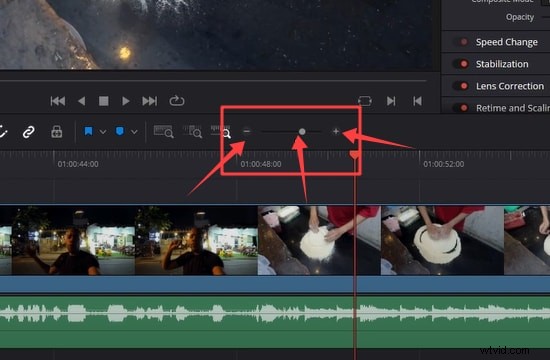Go to previous clip edit
550x360 pixels.
click(x=417, y=101)
